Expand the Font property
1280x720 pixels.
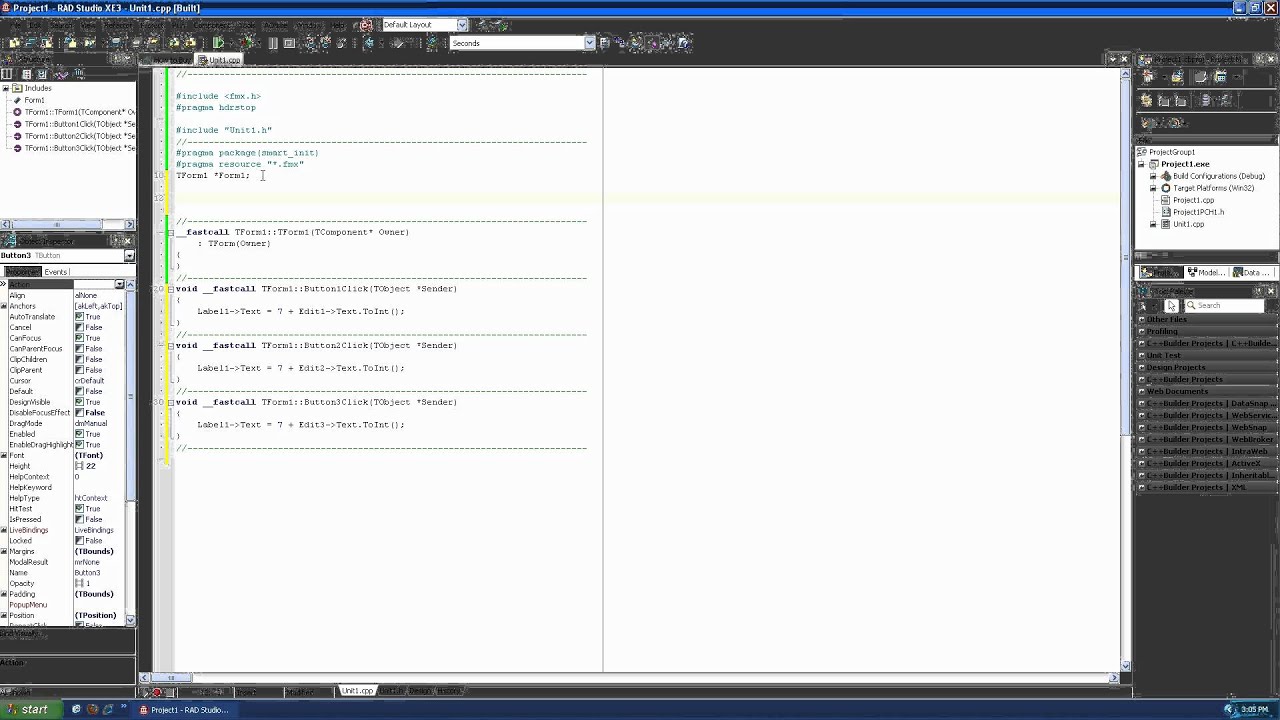pos(4,455)
